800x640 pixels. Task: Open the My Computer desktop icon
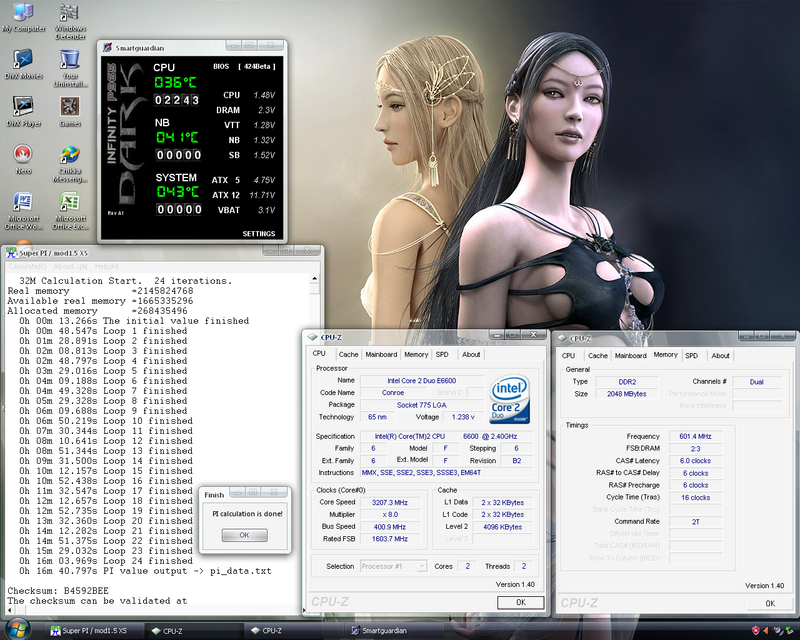tap(23, 18)
